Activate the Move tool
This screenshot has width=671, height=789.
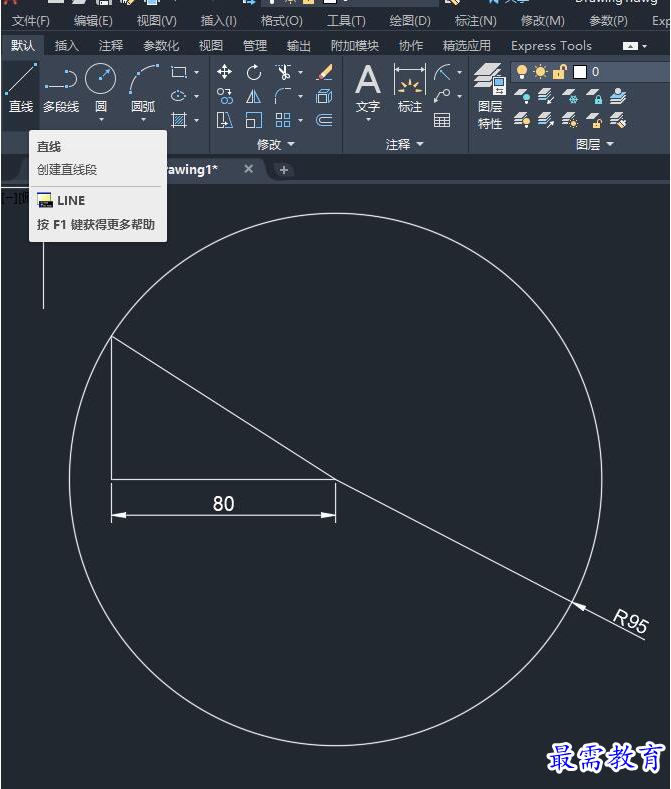tap(224, 72)
